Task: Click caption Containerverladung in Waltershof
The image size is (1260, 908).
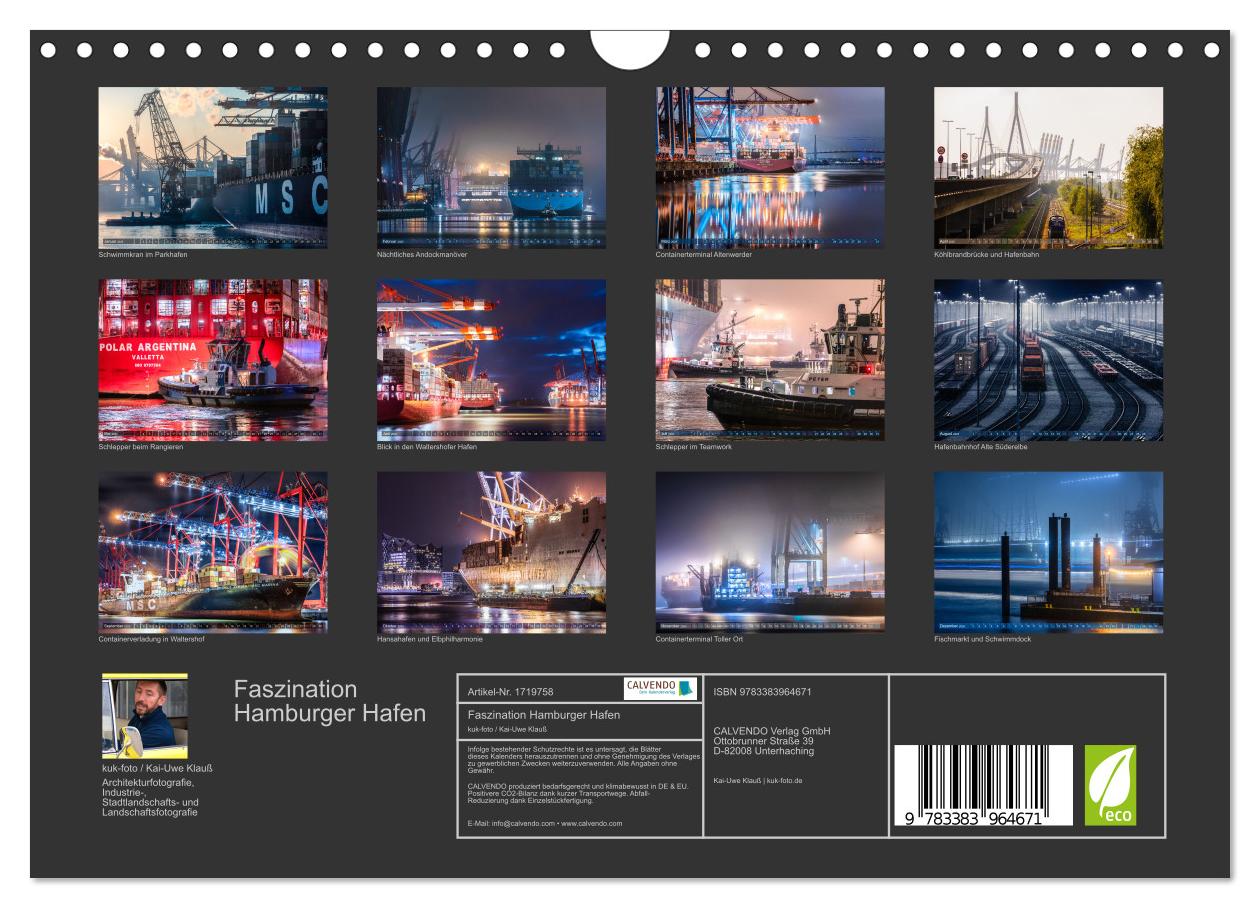Action: [x=151, y=639]
